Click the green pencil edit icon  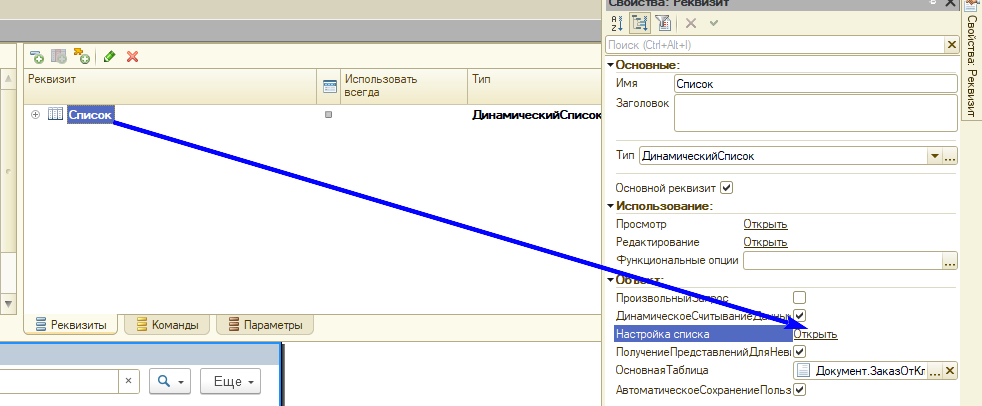[109, 57]
